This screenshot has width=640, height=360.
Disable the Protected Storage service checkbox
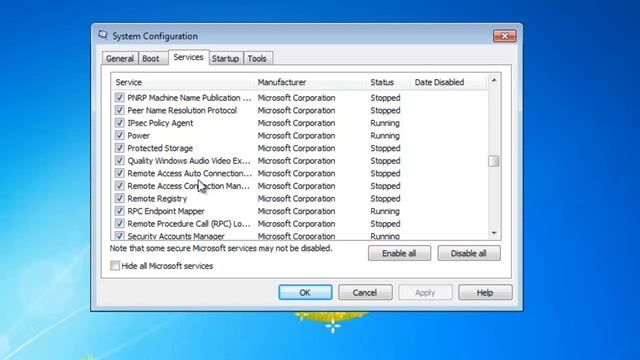click(x=119, y=148)
